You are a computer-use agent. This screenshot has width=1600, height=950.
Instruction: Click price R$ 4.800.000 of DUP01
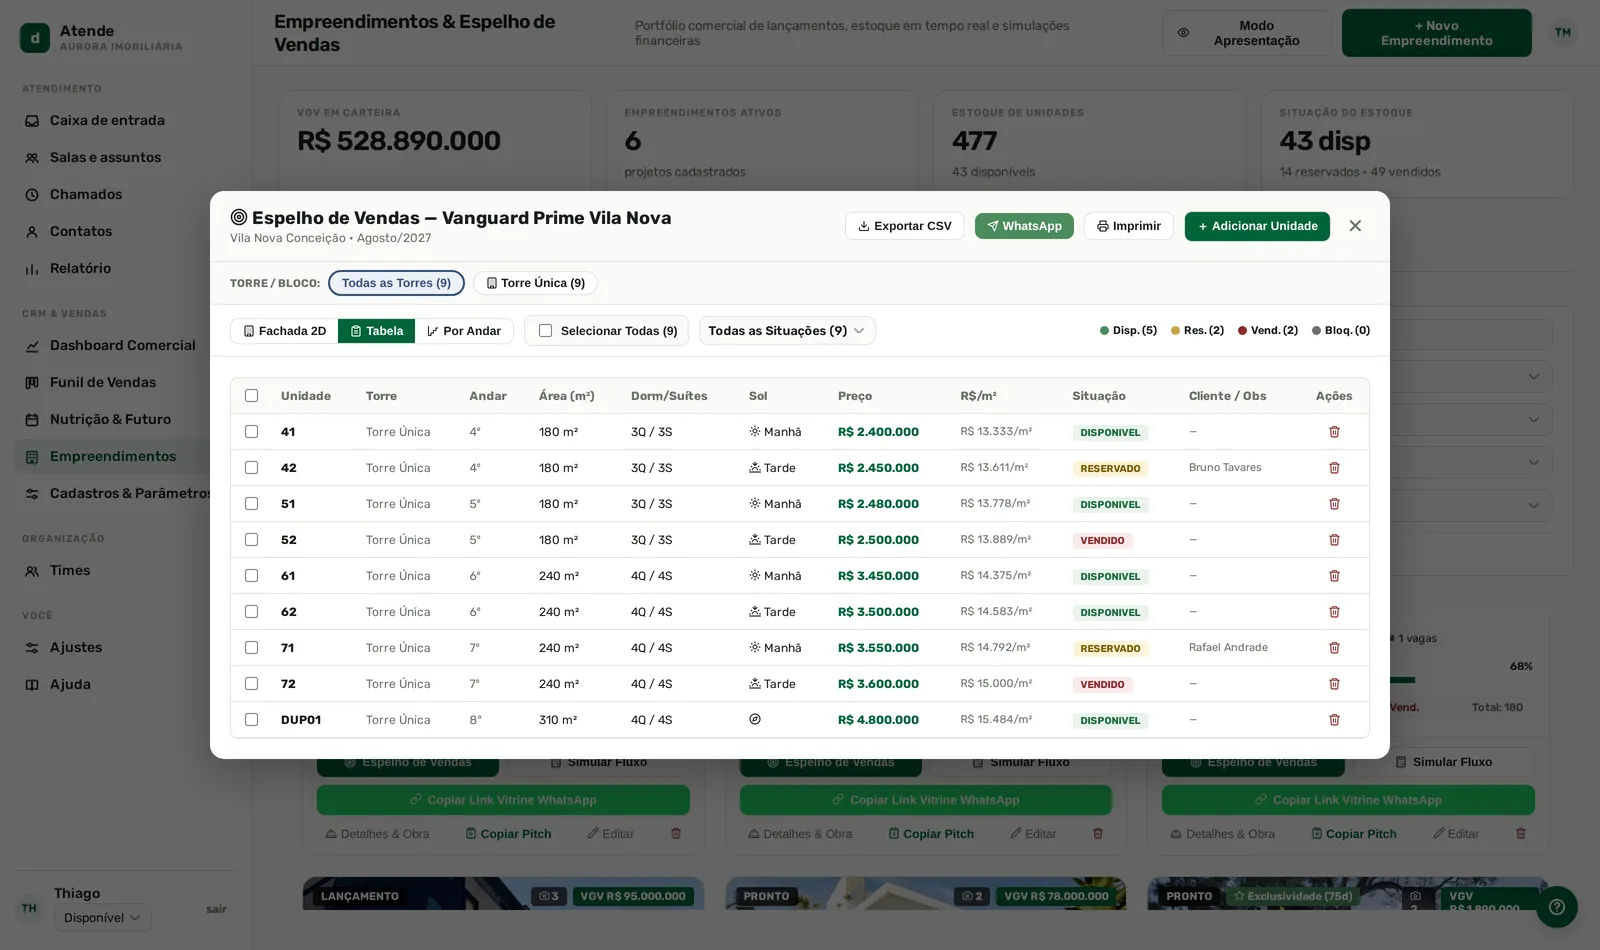tap(878, 720)
